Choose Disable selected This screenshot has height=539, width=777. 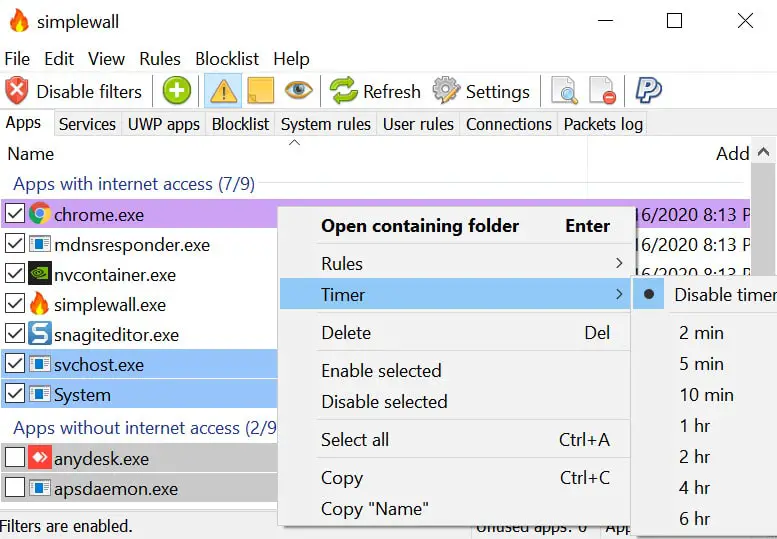click(455, 401)
